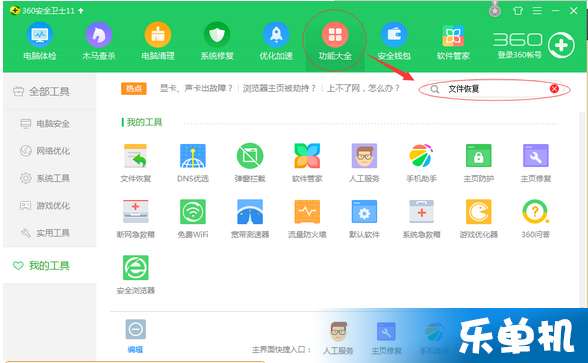Open 安全钱包 wallet icon

[x=394, y=35]
